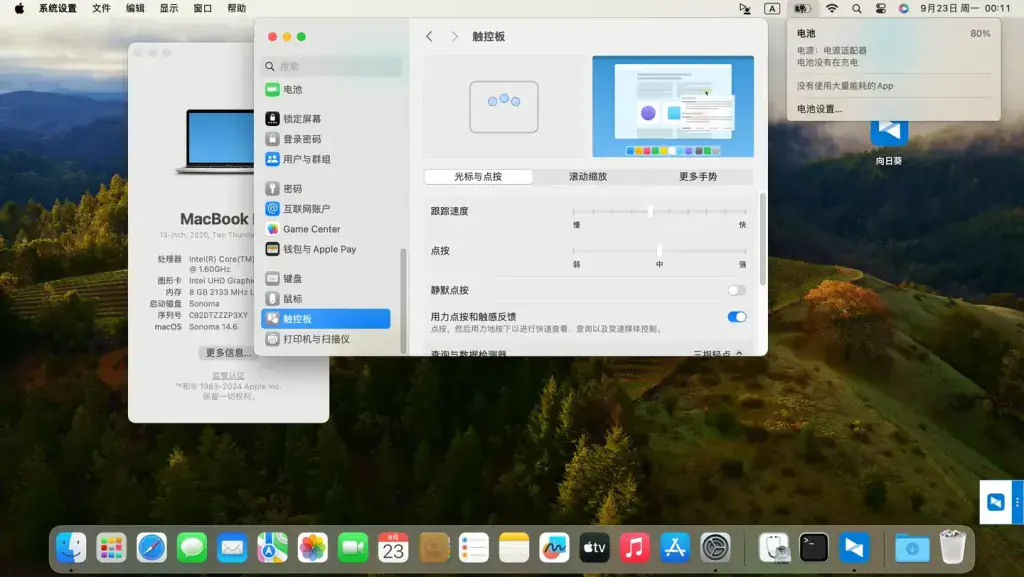Launch Disk Utility from the Dock
Screen dimensions: 1024x577
(x=774, y=548)
